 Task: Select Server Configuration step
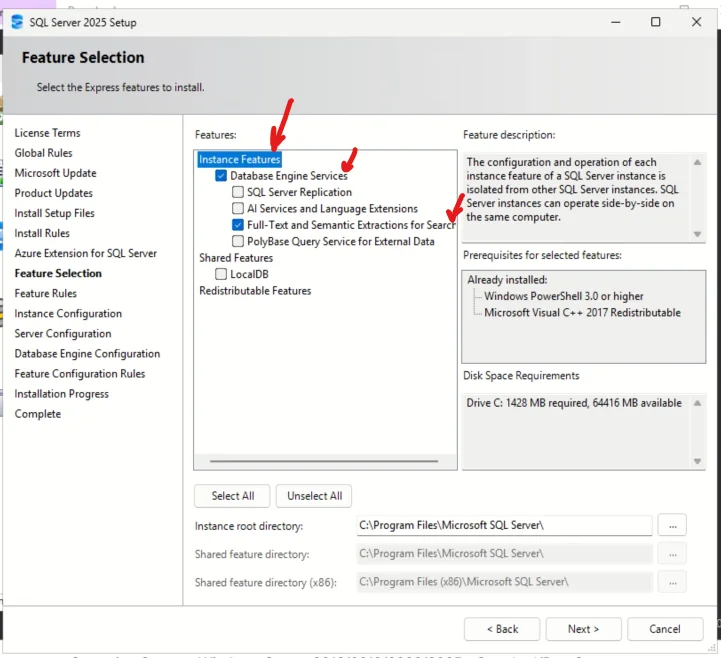[63, 333]
